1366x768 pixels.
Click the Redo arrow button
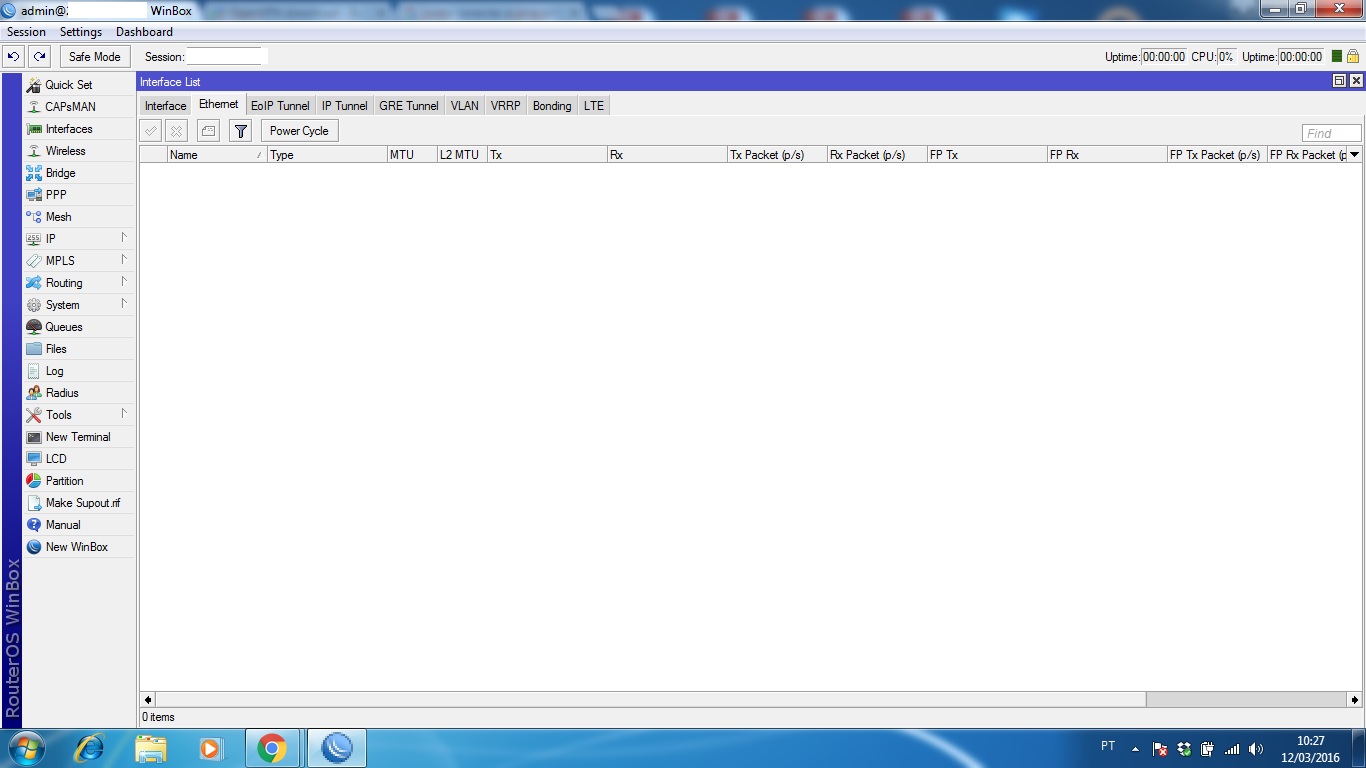39,57
